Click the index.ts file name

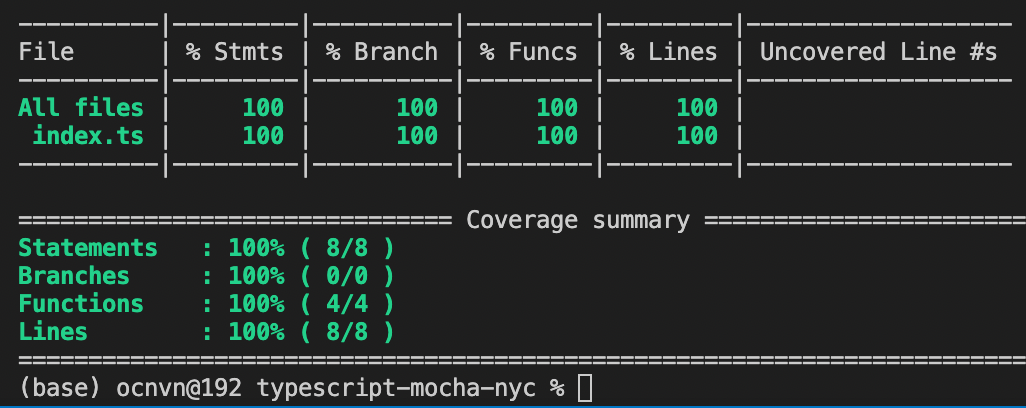pyautogui.click(x=88, y=136)
